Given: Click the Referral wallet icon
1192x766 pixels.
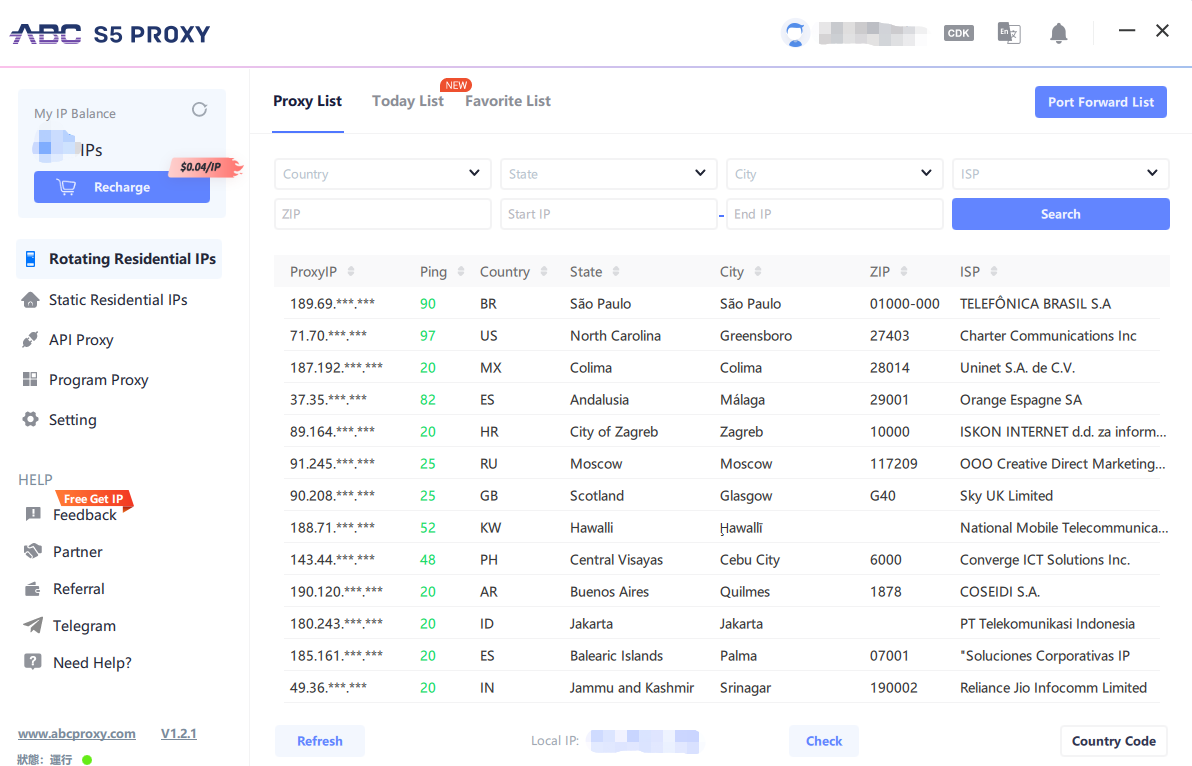Looking at the screenshot, I should tap(33, 589).
